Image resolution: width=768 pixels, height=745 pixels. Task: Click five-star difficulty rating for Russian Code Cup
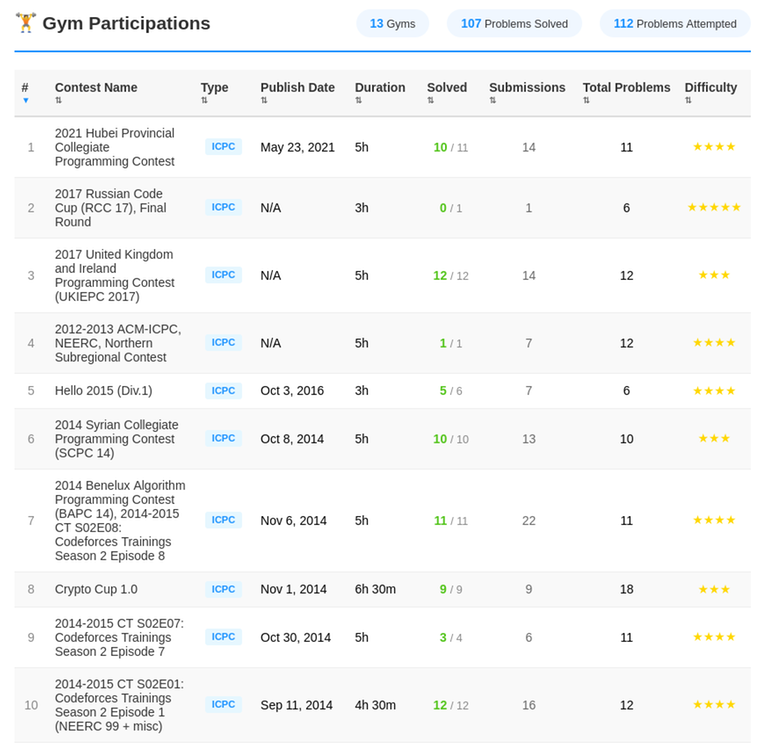[714, 208]
